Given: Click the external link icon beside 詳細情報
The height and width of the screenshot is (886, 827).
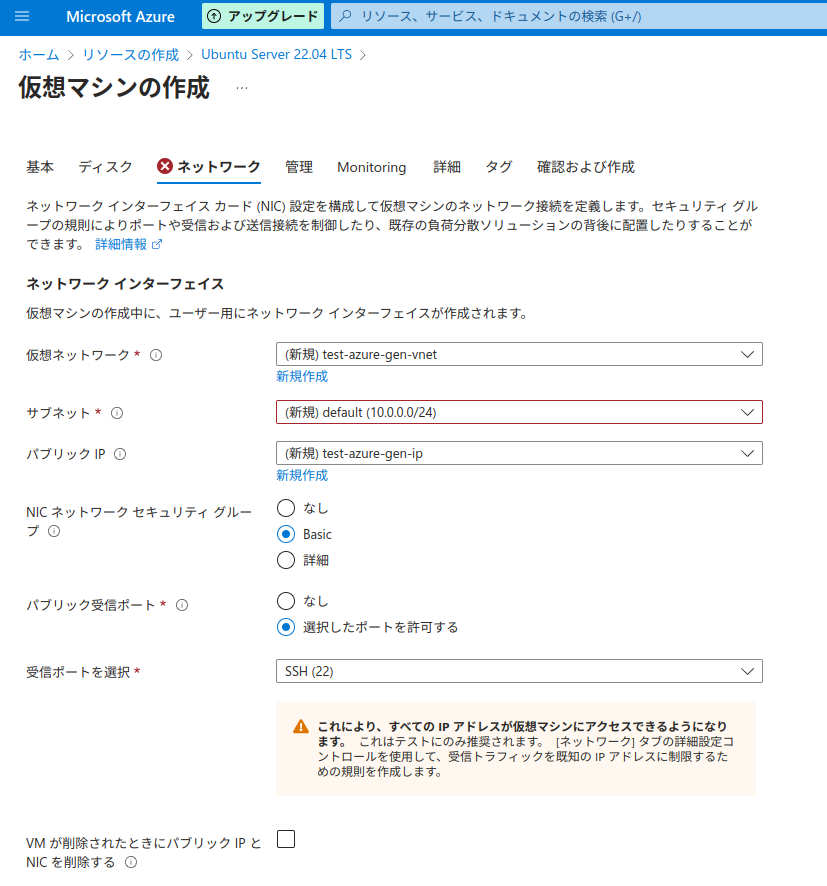Looking at the screenshot, I should [x=157, y=244].
